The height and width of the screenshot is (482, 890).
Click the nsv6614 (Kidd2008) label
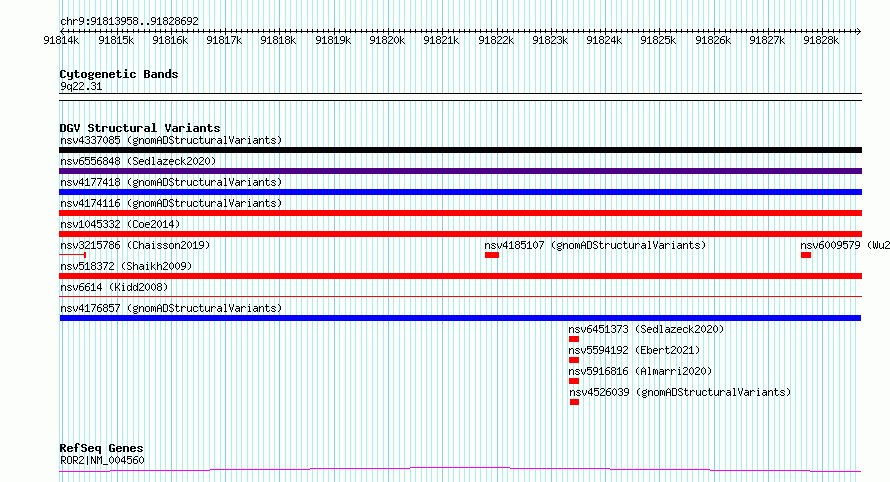114,287
